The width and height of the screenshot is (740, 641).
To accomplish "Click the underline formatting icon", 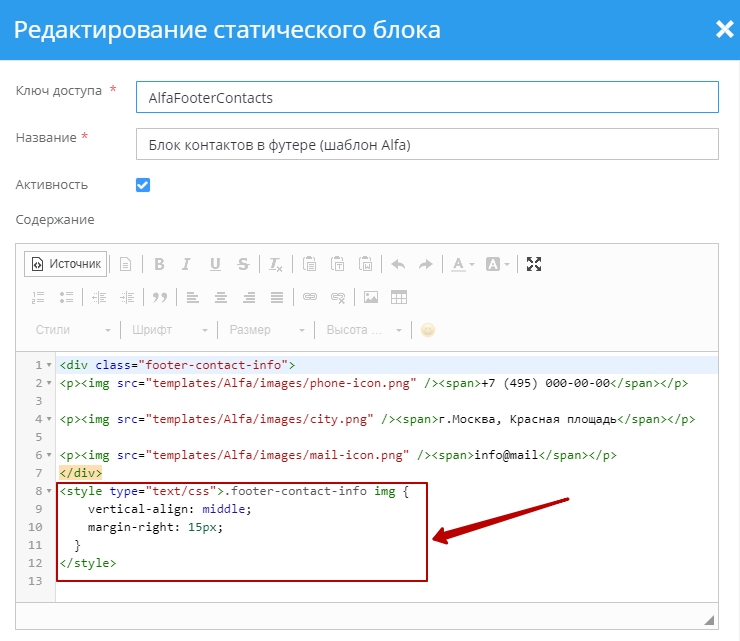I will 215,264.
